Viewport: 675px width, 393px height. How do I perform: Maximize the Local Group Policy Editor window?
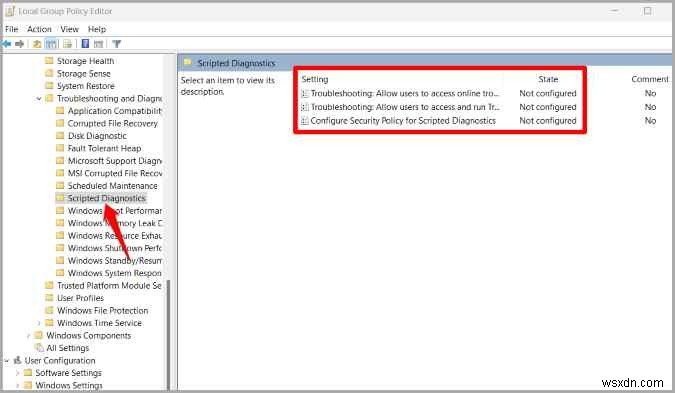pyautogui.click(x=647, y=11)
